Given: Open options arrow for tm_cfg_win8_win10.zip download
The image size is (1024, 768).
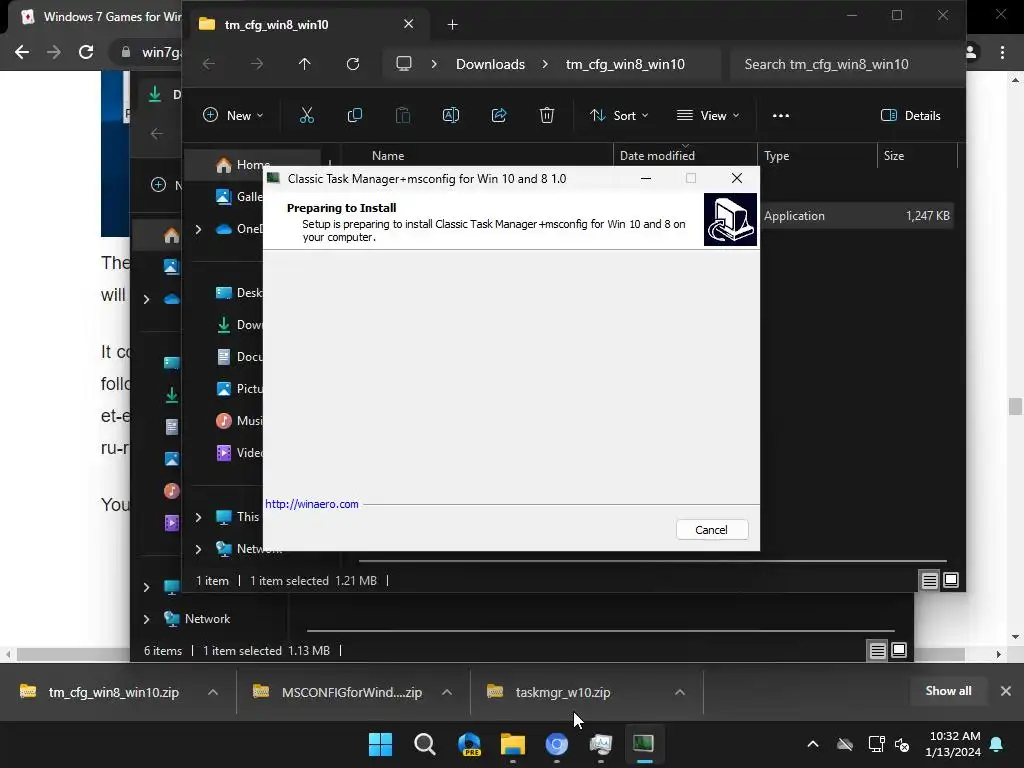Looking at the screenshot, I should click(213, 692).
